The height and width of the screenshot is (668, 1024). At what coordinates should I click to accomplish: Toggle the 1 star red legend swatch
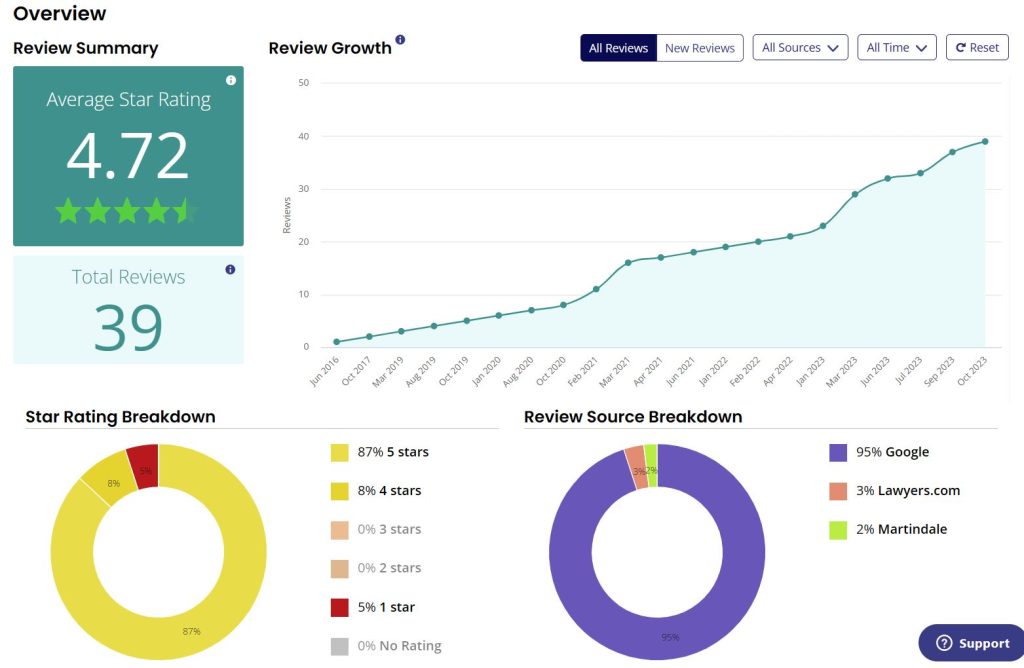(x=340, y=607)
